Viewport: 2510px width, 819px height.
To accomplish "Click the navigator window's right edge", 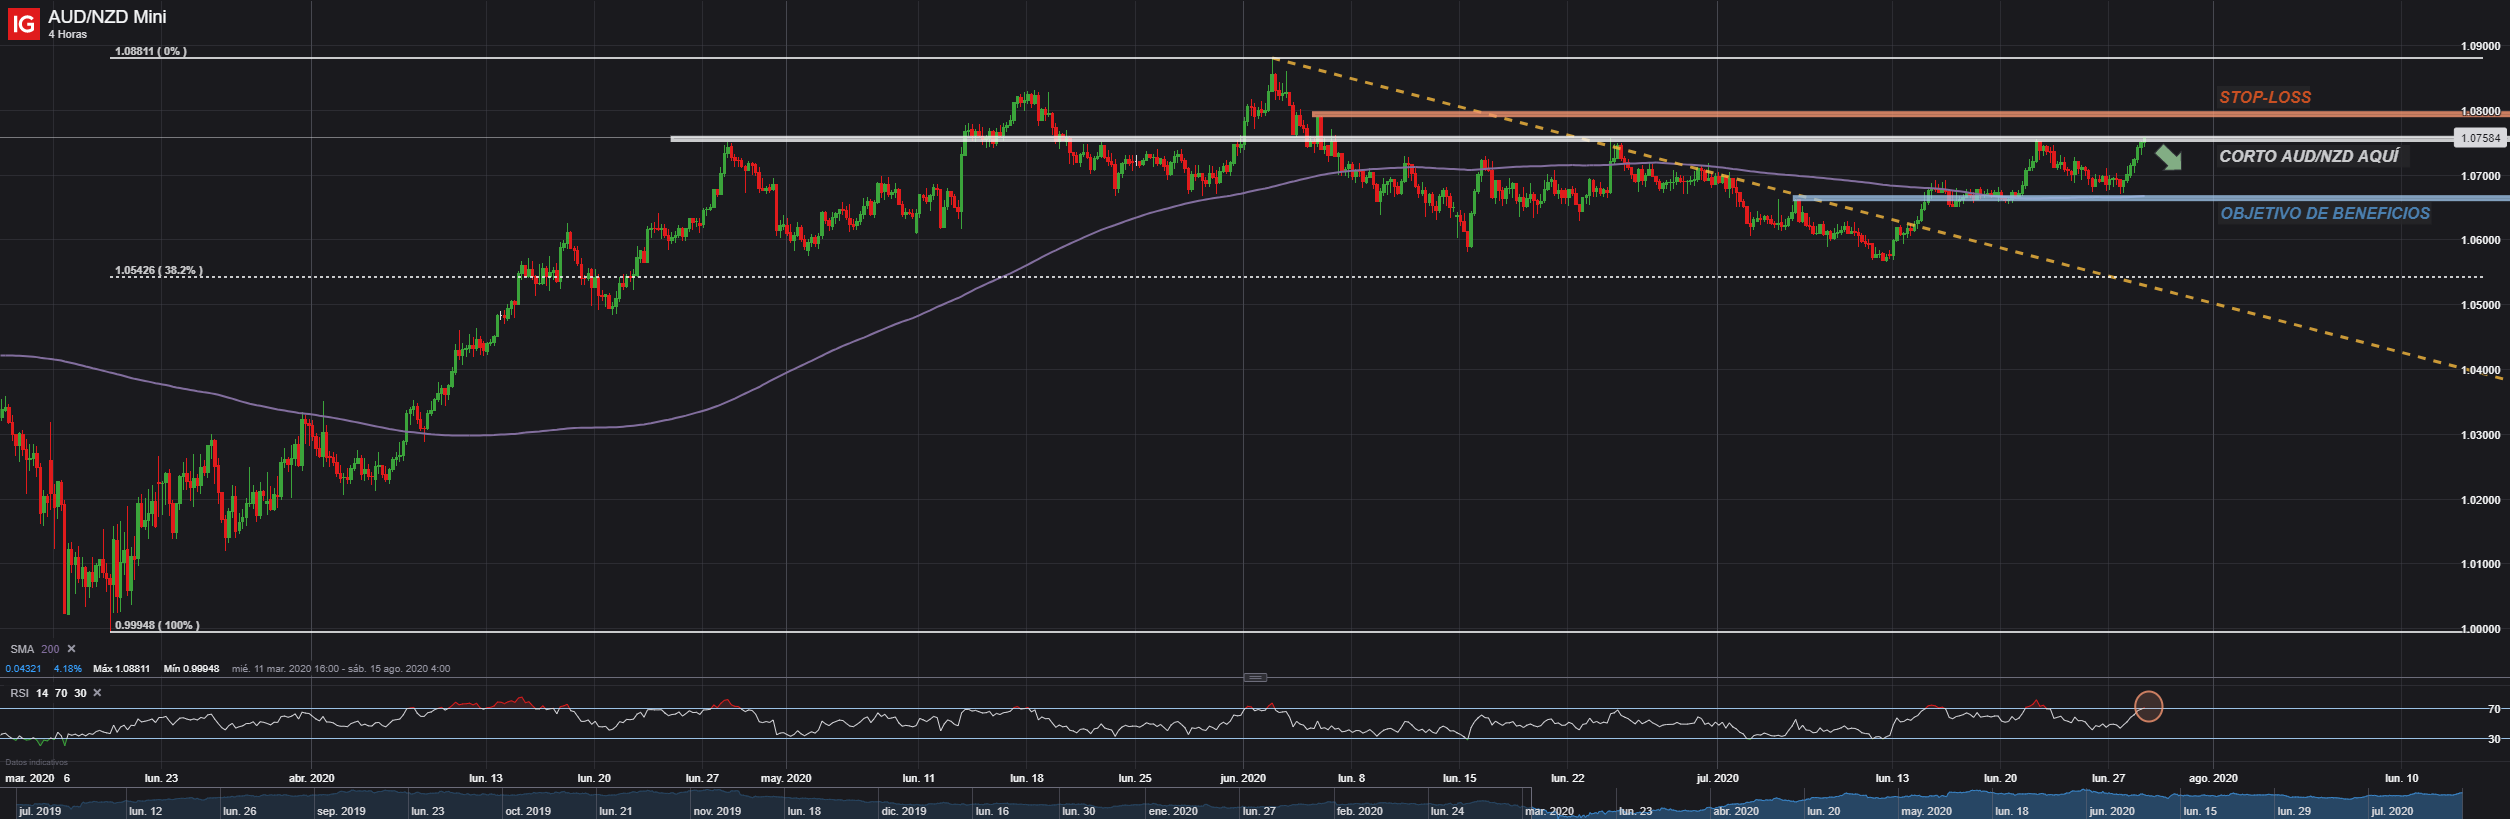I will (x=2462, y=803).
